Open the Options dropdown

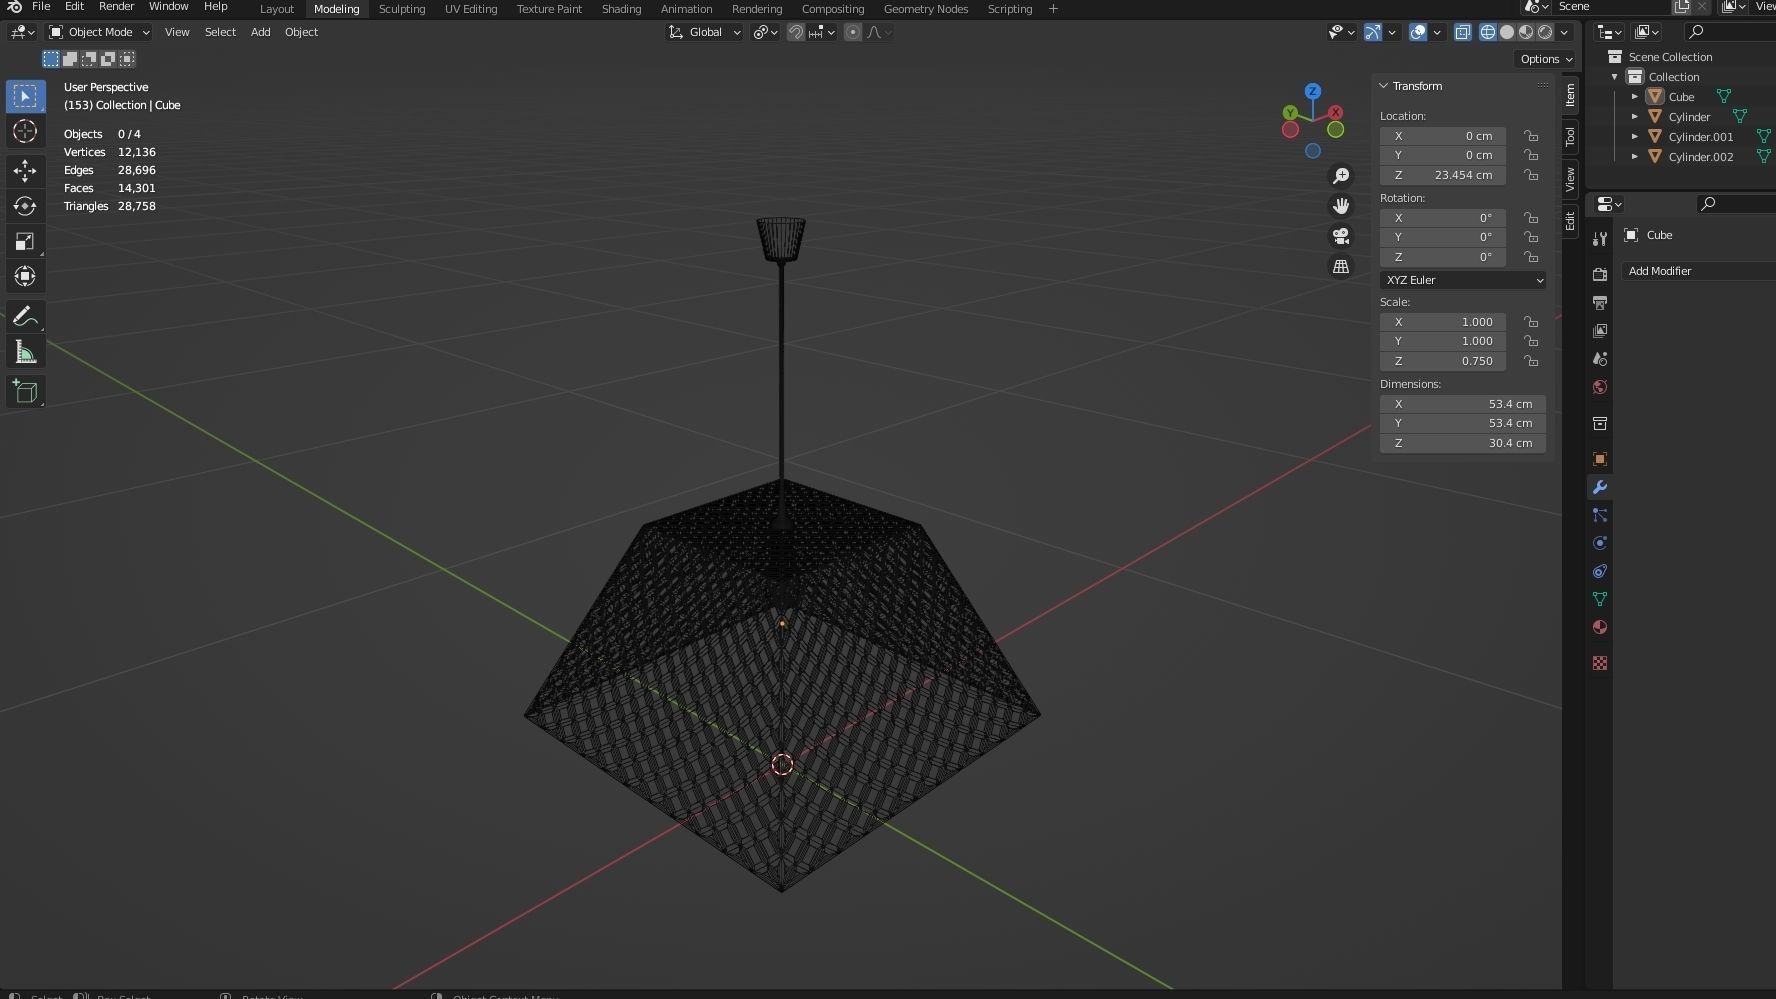point(1546,59)
